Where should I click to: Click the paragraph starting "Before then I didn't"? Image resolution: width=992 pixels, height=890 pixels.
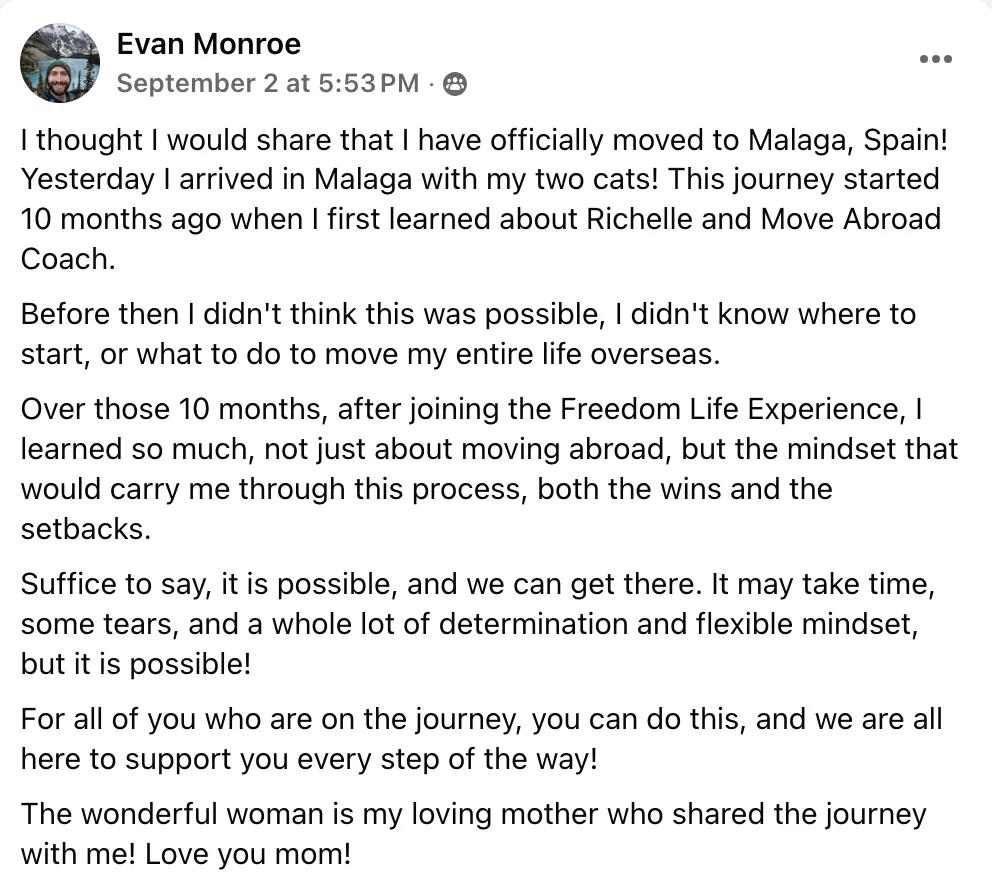468,333
